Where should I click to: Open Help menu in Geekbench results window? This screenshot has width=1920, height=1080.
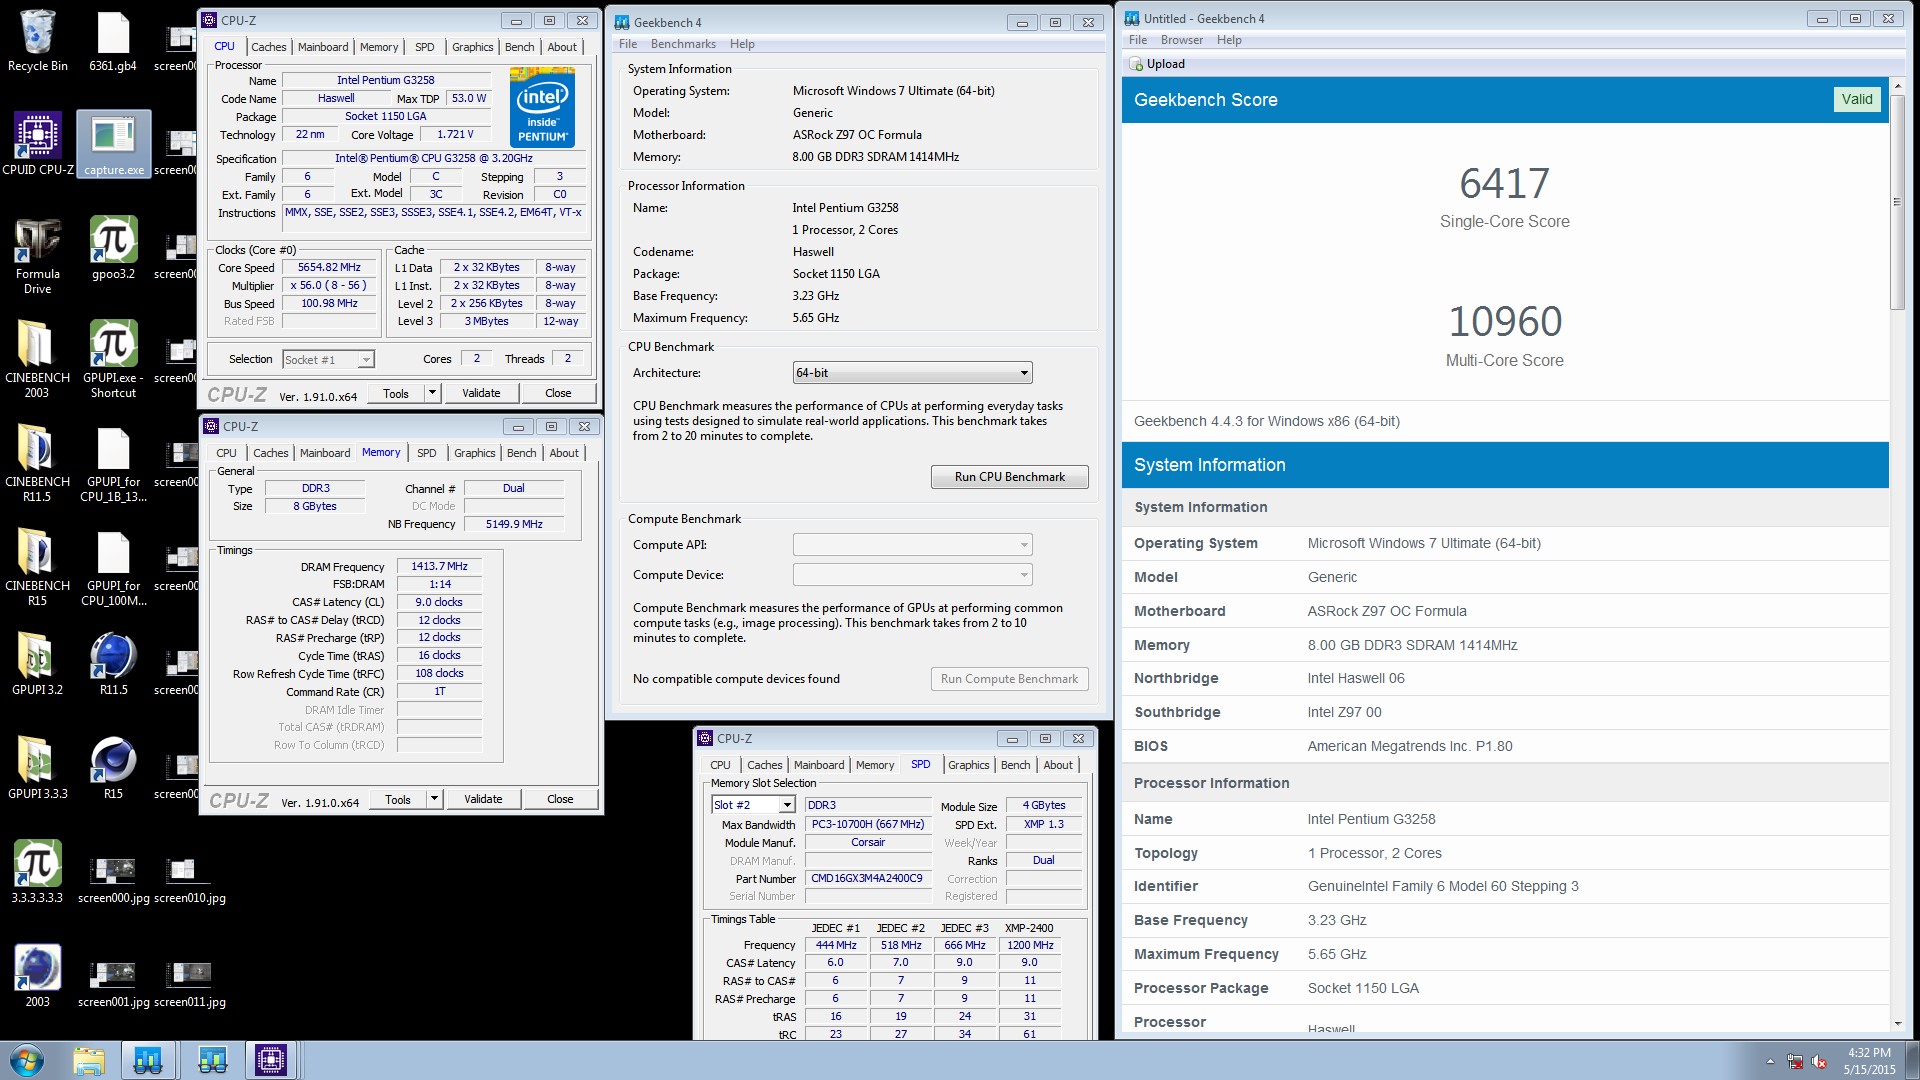1229,40
